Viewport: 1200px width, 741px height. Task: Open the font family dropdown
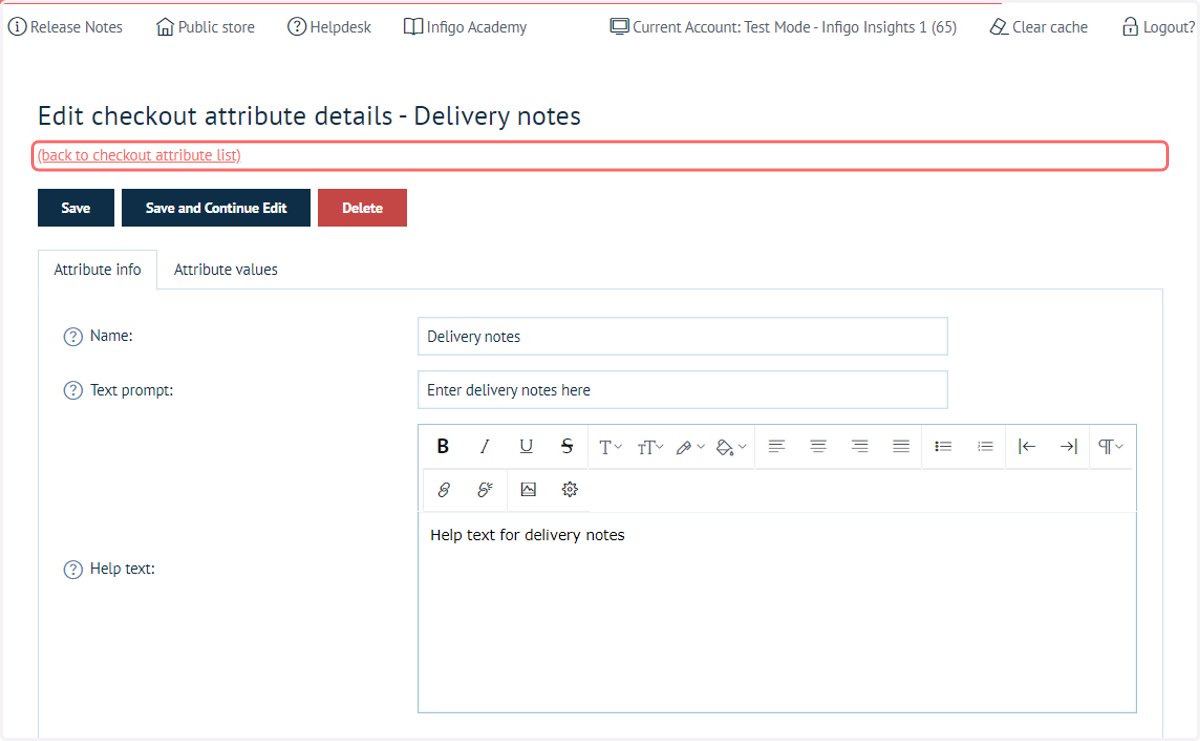(610, 447)
